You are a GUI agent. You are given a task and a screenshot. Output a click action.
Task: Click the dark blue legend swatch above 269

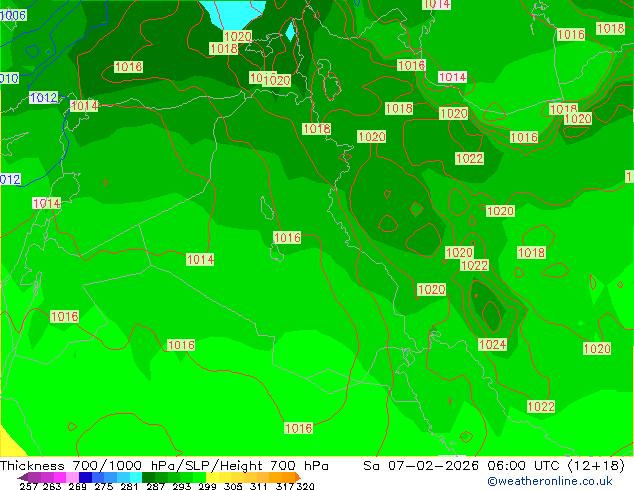(x=85, y=477)
